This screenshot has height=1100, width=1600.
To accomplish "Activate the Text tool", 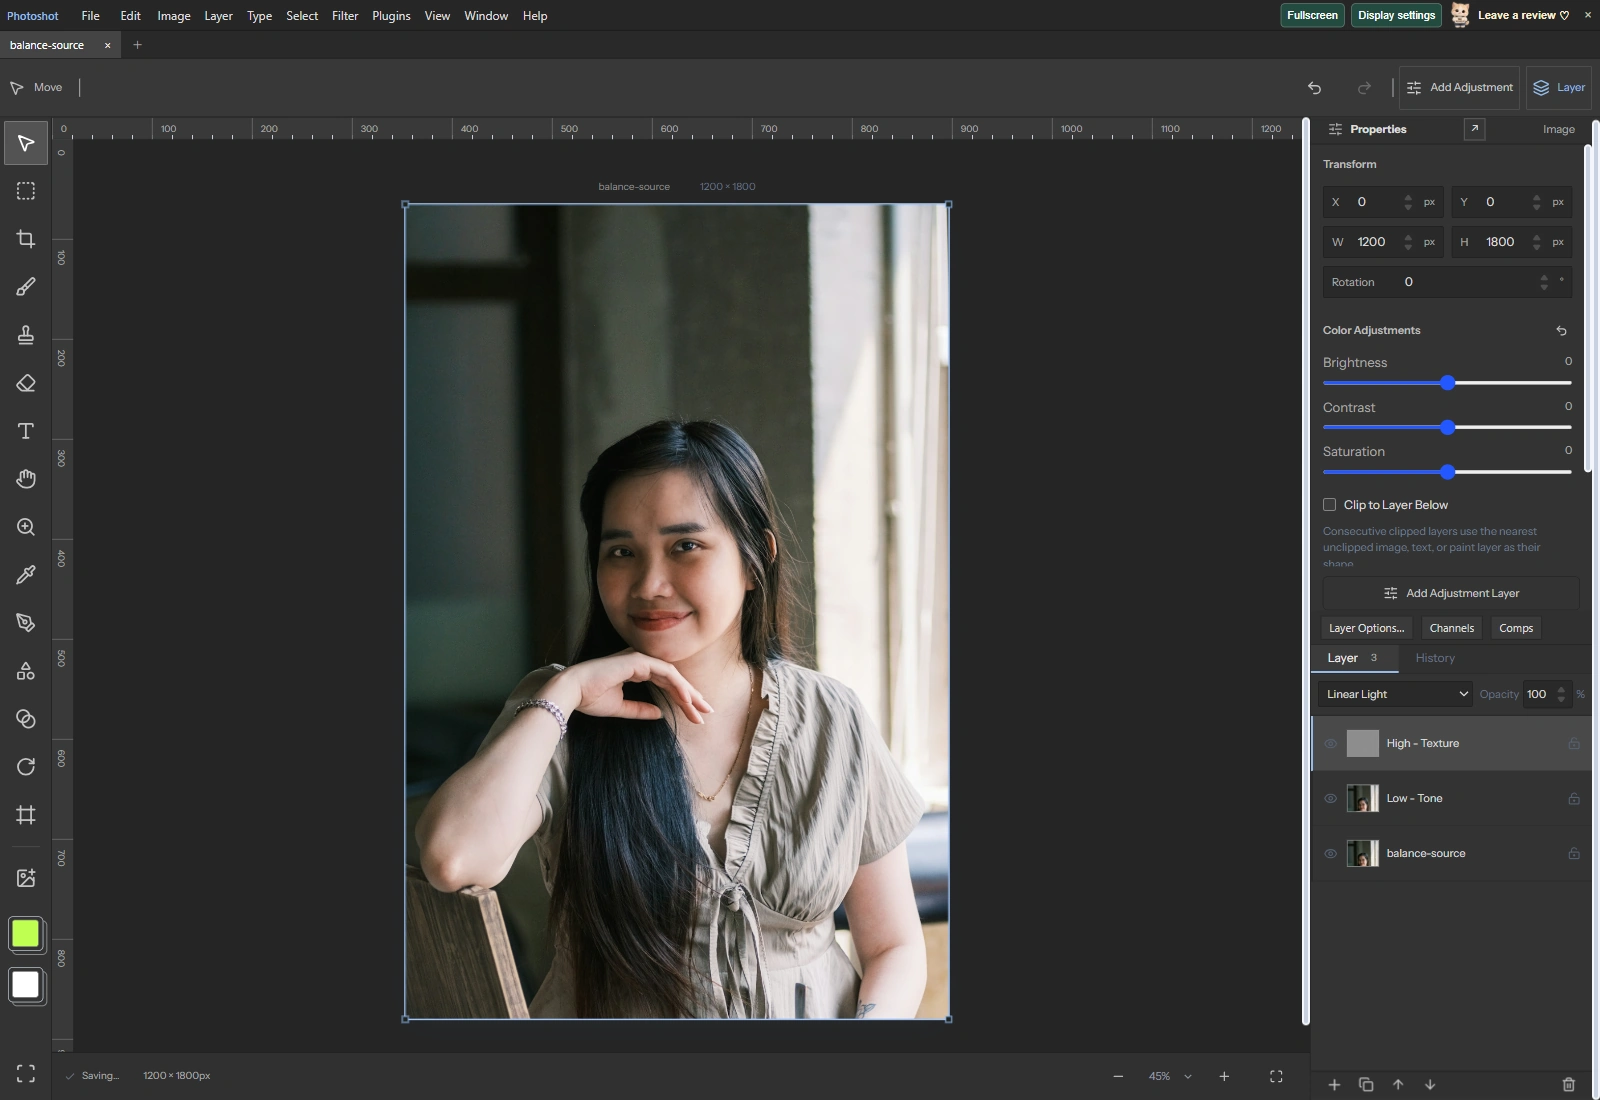I will tap(26, 431).
